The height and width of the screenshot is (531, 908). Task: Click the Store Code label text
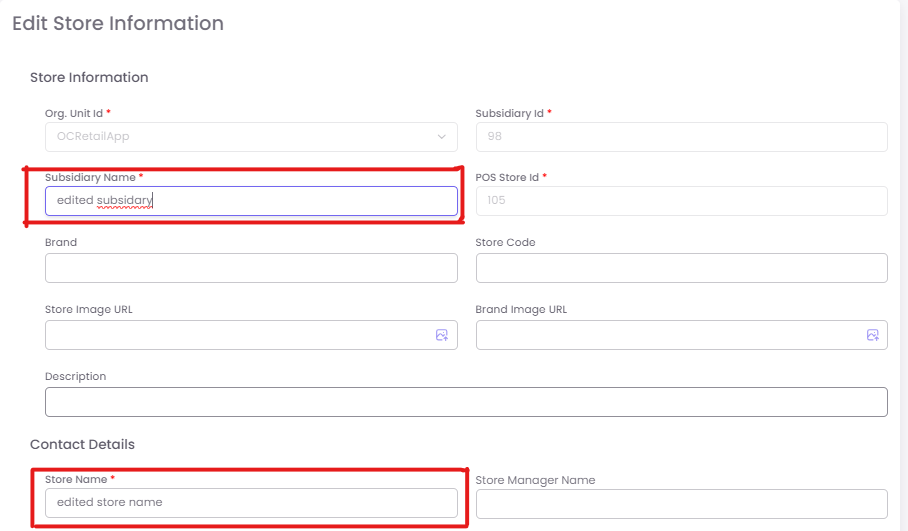click(505, 242)
